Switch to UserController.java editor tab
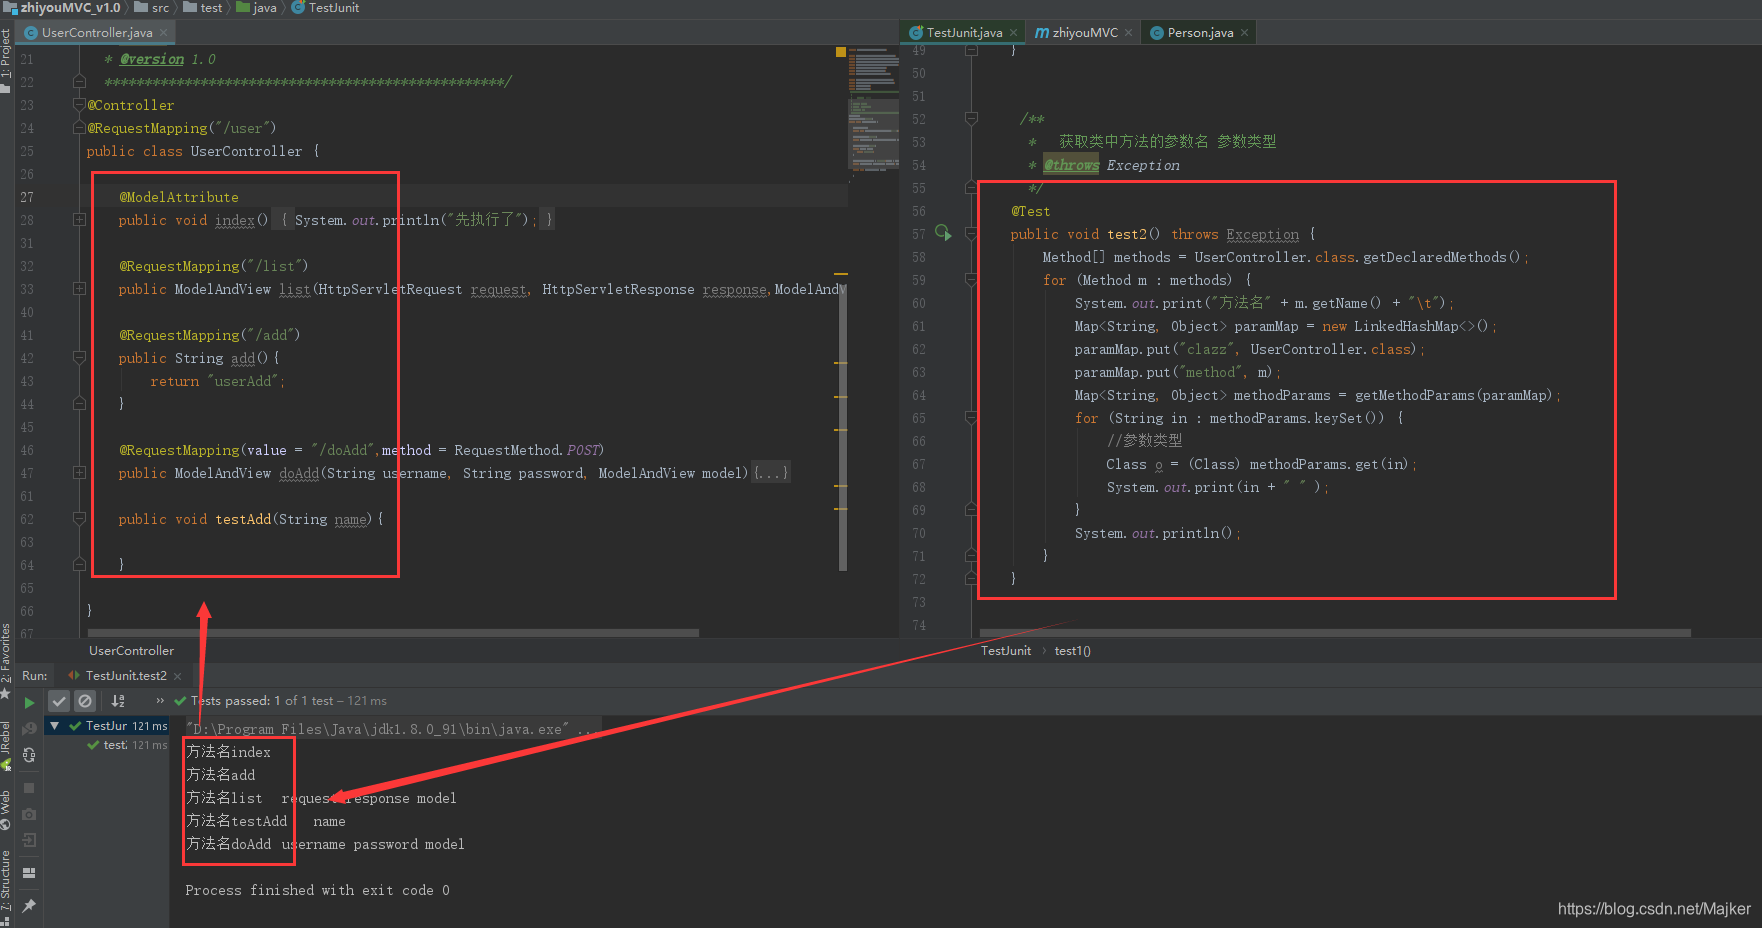This screenshot has height=928, width=1762. pyautogui.click(x=97, y=33)
